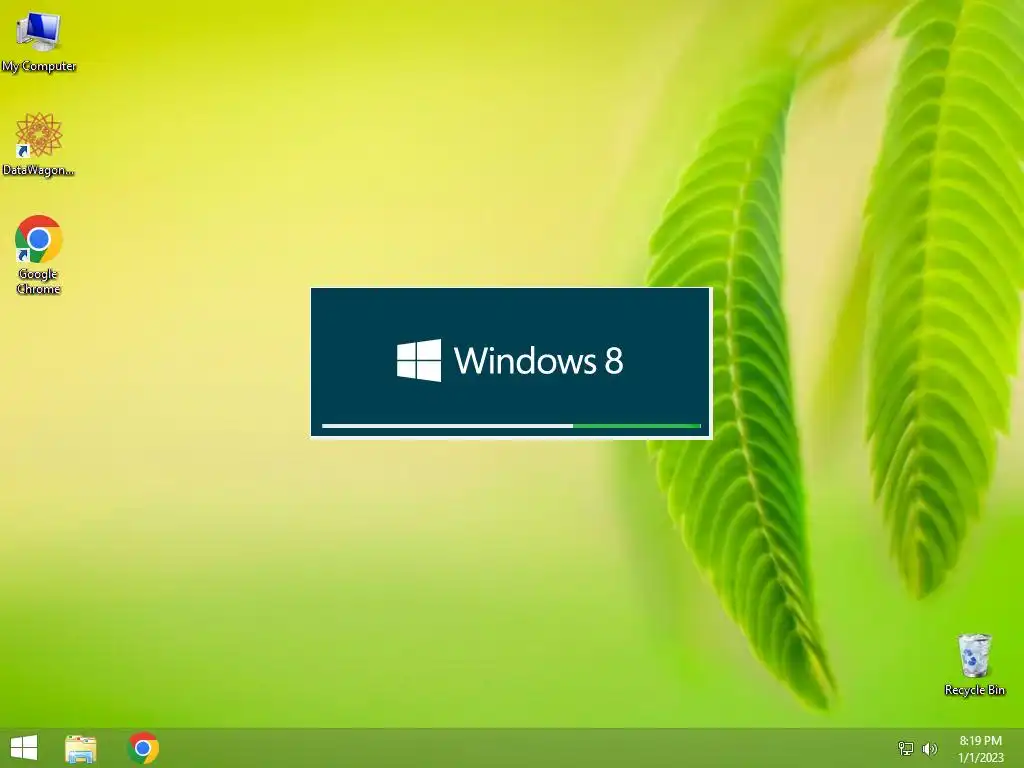Click the date 1/1/2023 in tray

(980, 758)
